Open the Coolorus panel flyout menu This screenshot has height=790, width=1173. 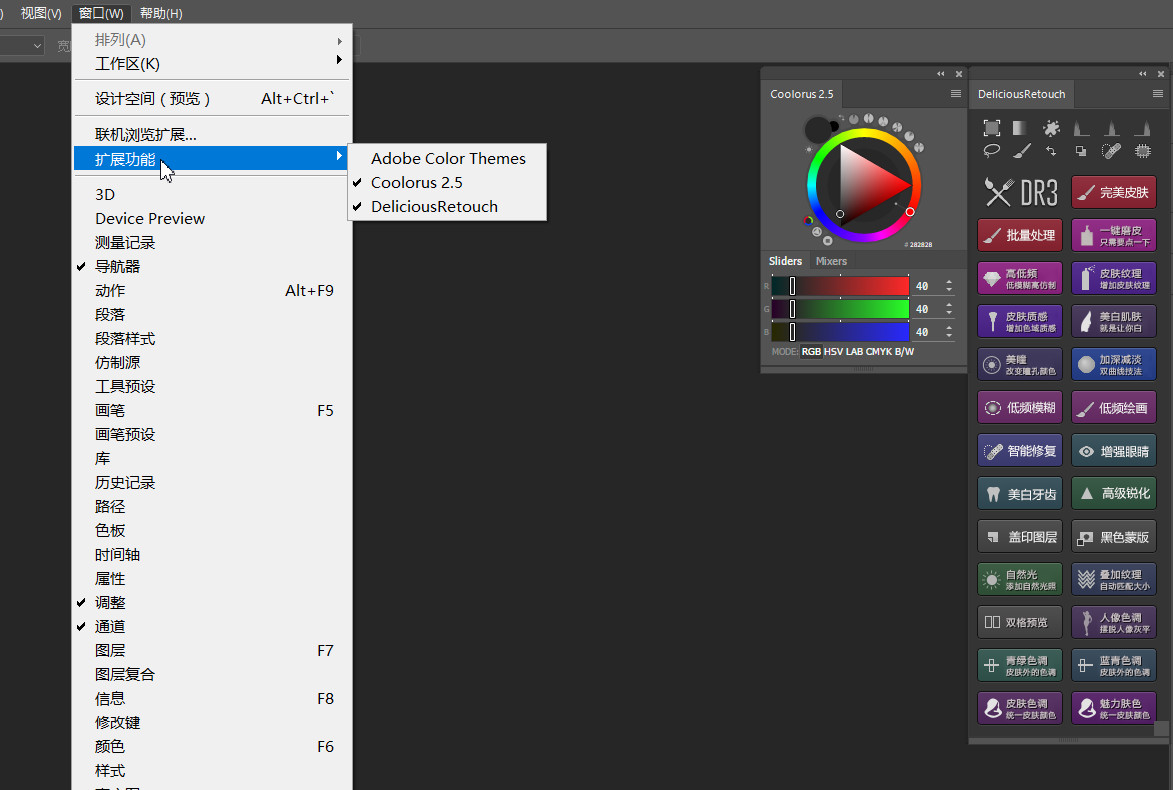click(x=955, y=94)
